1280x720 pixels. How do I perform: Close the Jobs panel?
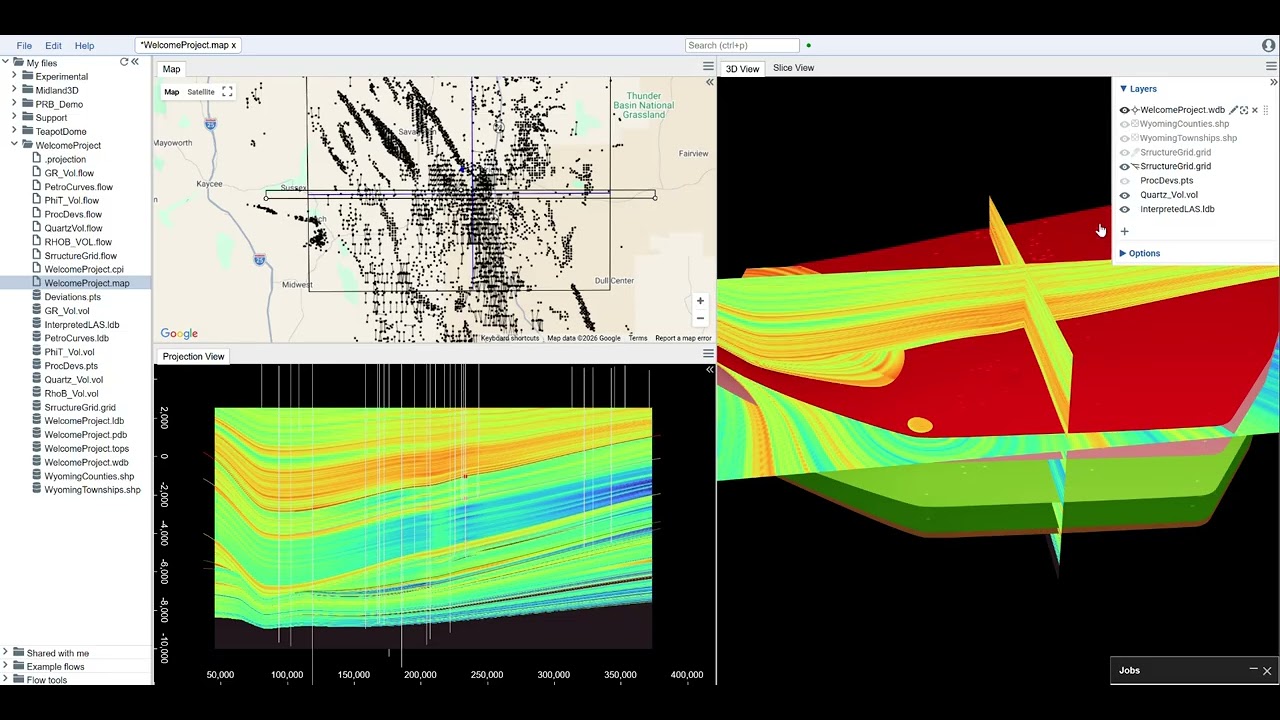1267,670
